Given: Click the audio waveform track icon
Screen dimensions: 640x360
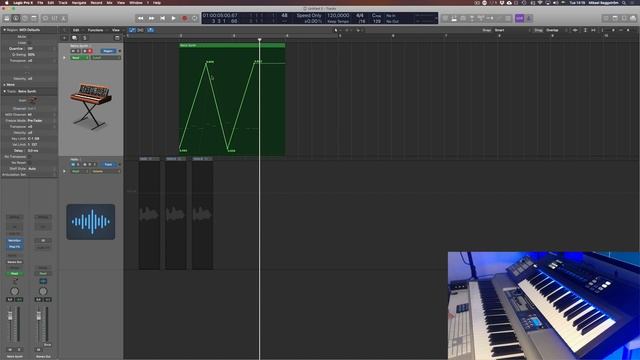Looking at the screenshot, I should (91, 222).
